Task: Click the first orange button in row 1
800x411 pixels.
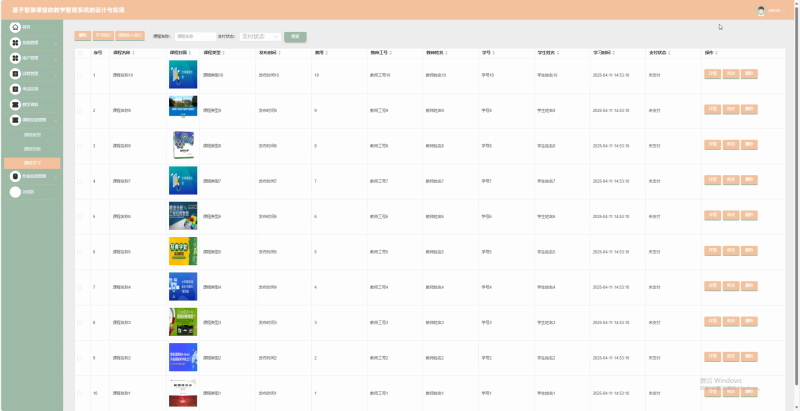Action: [x=712, y=74]
